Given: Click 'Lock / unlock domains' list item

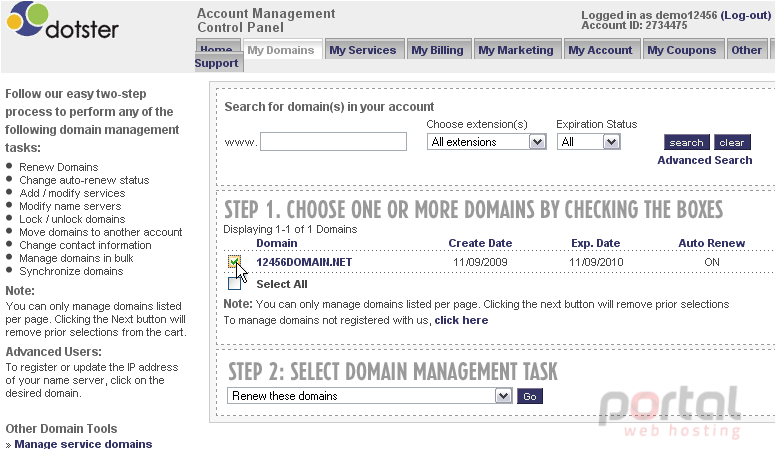Looking at the screenshot, I should [72, 219].
